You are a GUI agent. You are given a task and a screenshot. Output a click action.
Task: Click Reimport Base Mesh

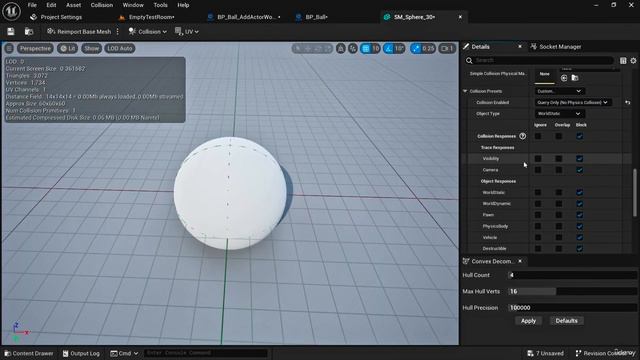[79, 31]
